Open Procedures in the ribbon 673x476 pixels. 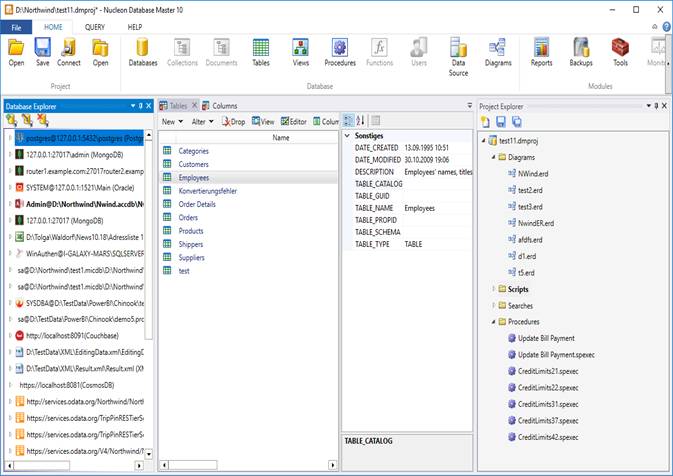coord(340,52)
